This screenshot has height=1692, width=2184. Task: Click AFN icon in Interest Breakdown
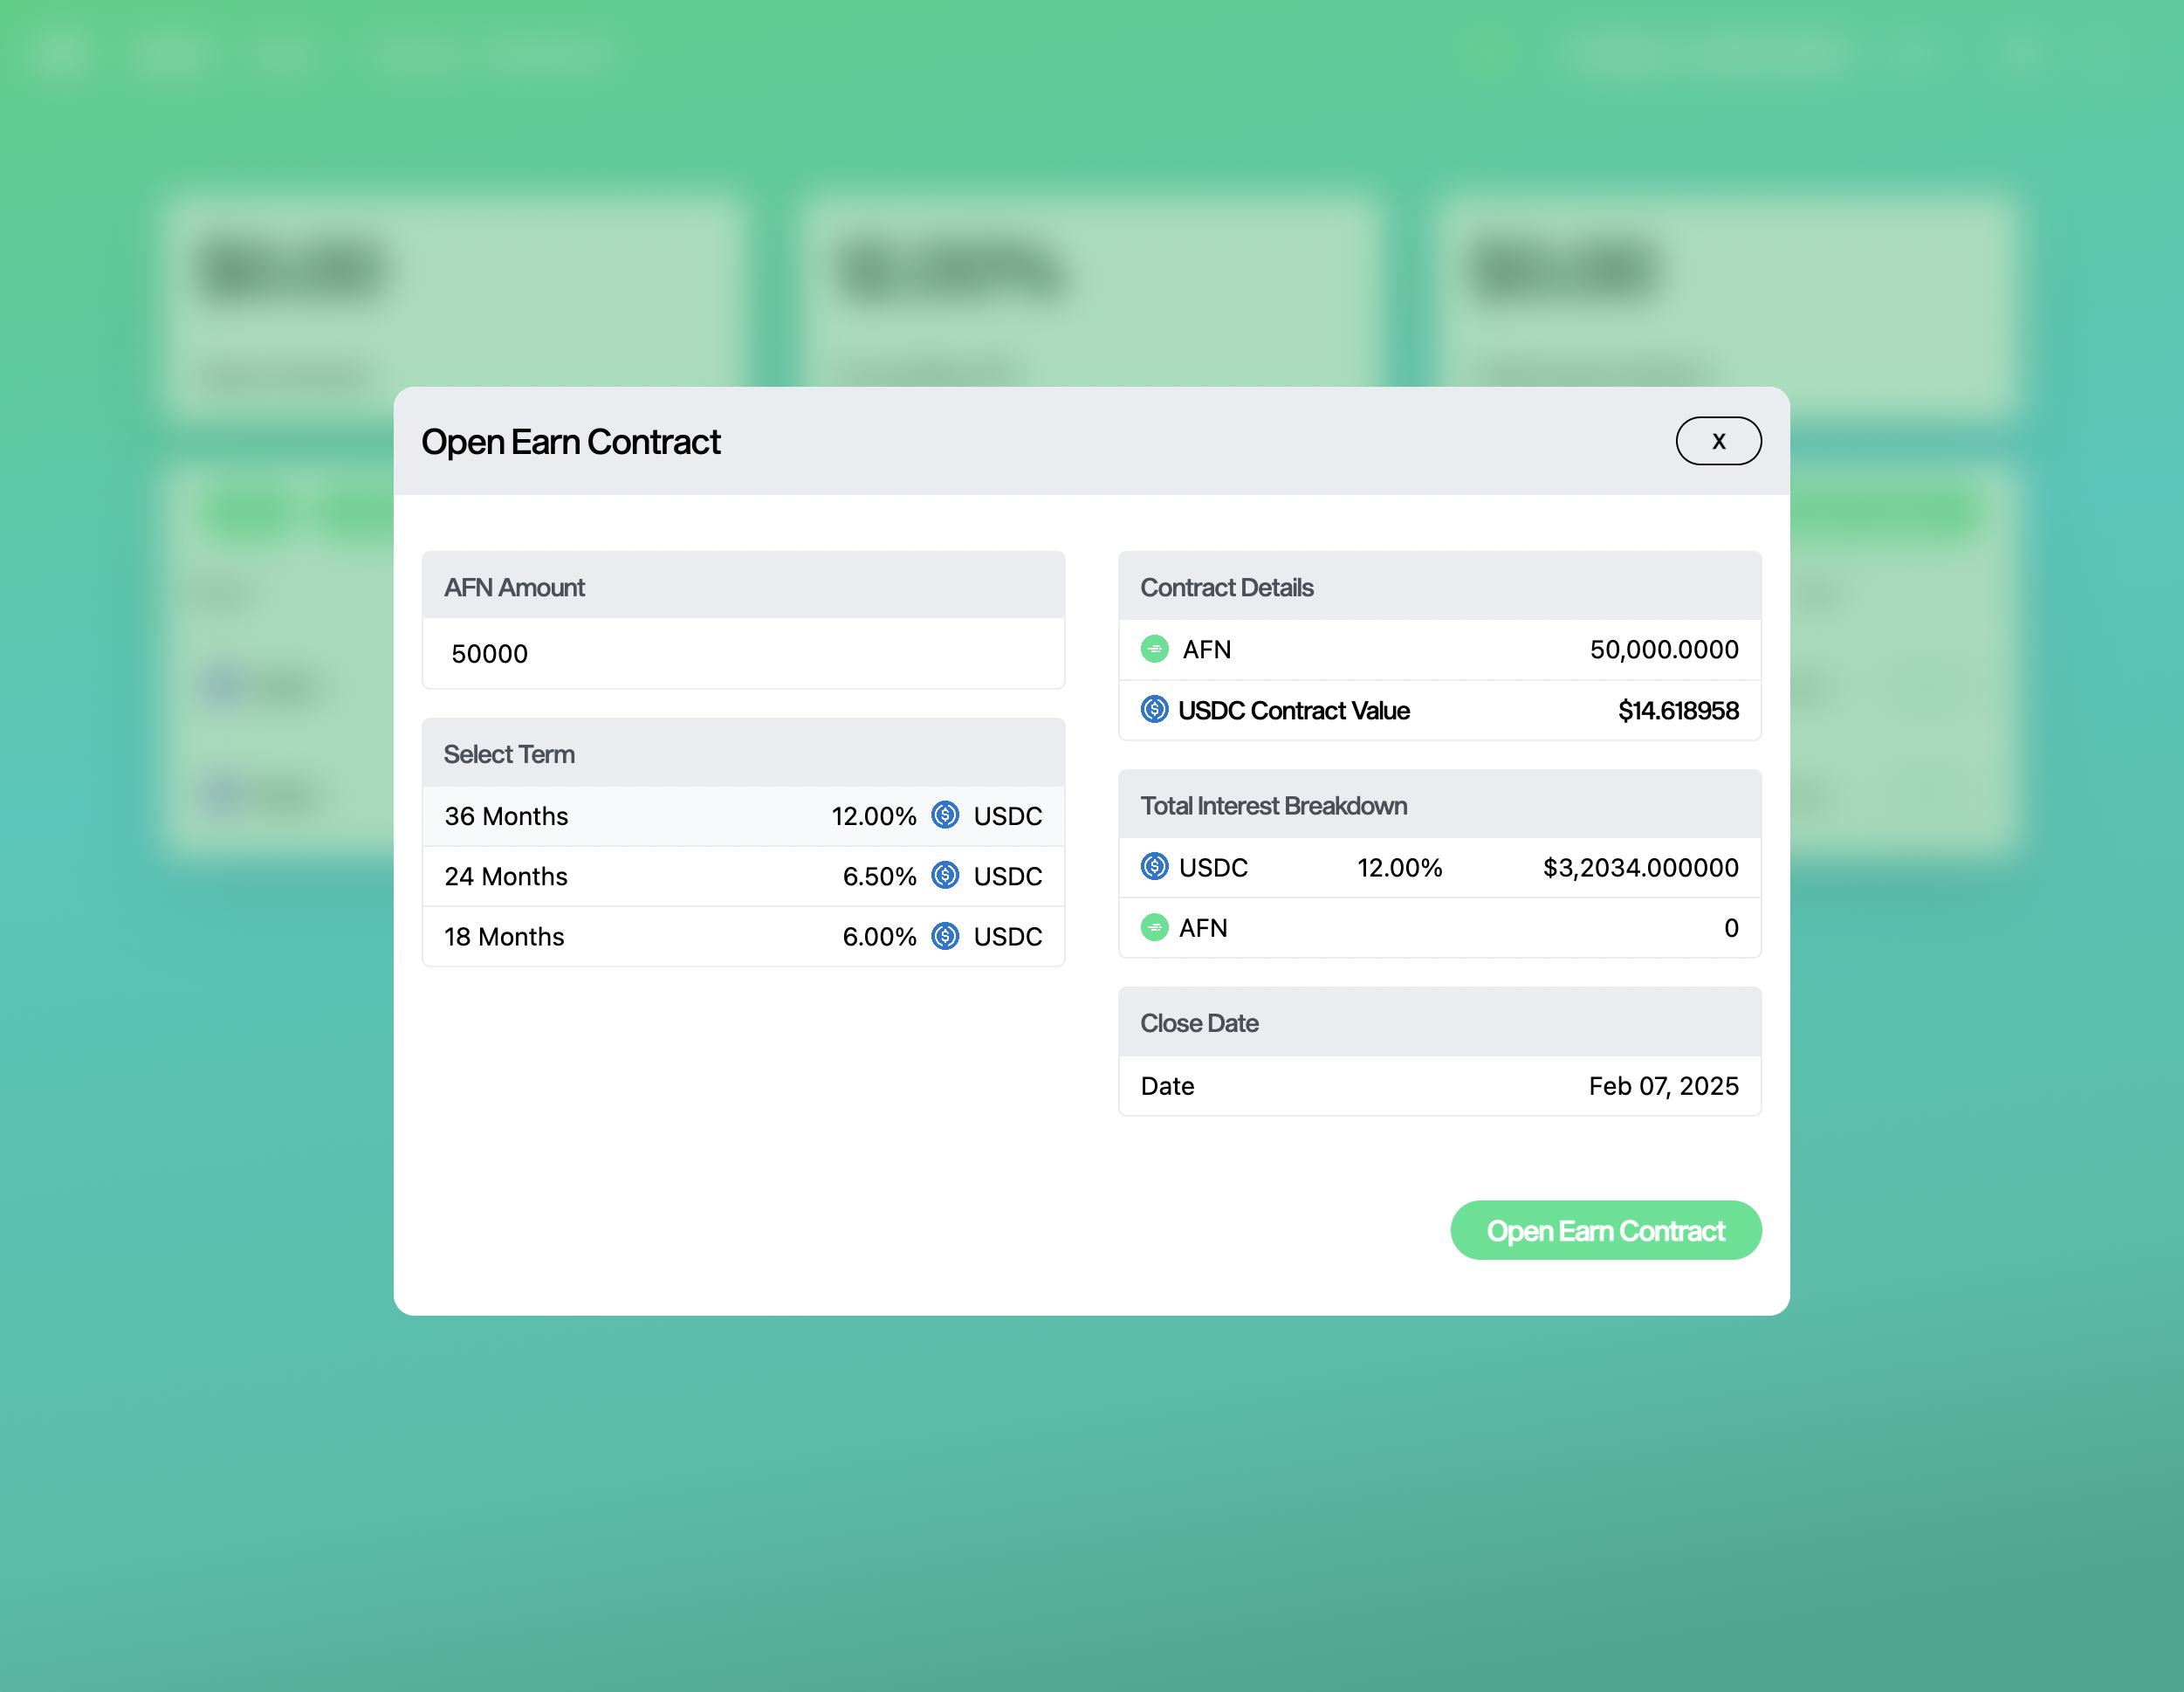tap(1154, 928)
